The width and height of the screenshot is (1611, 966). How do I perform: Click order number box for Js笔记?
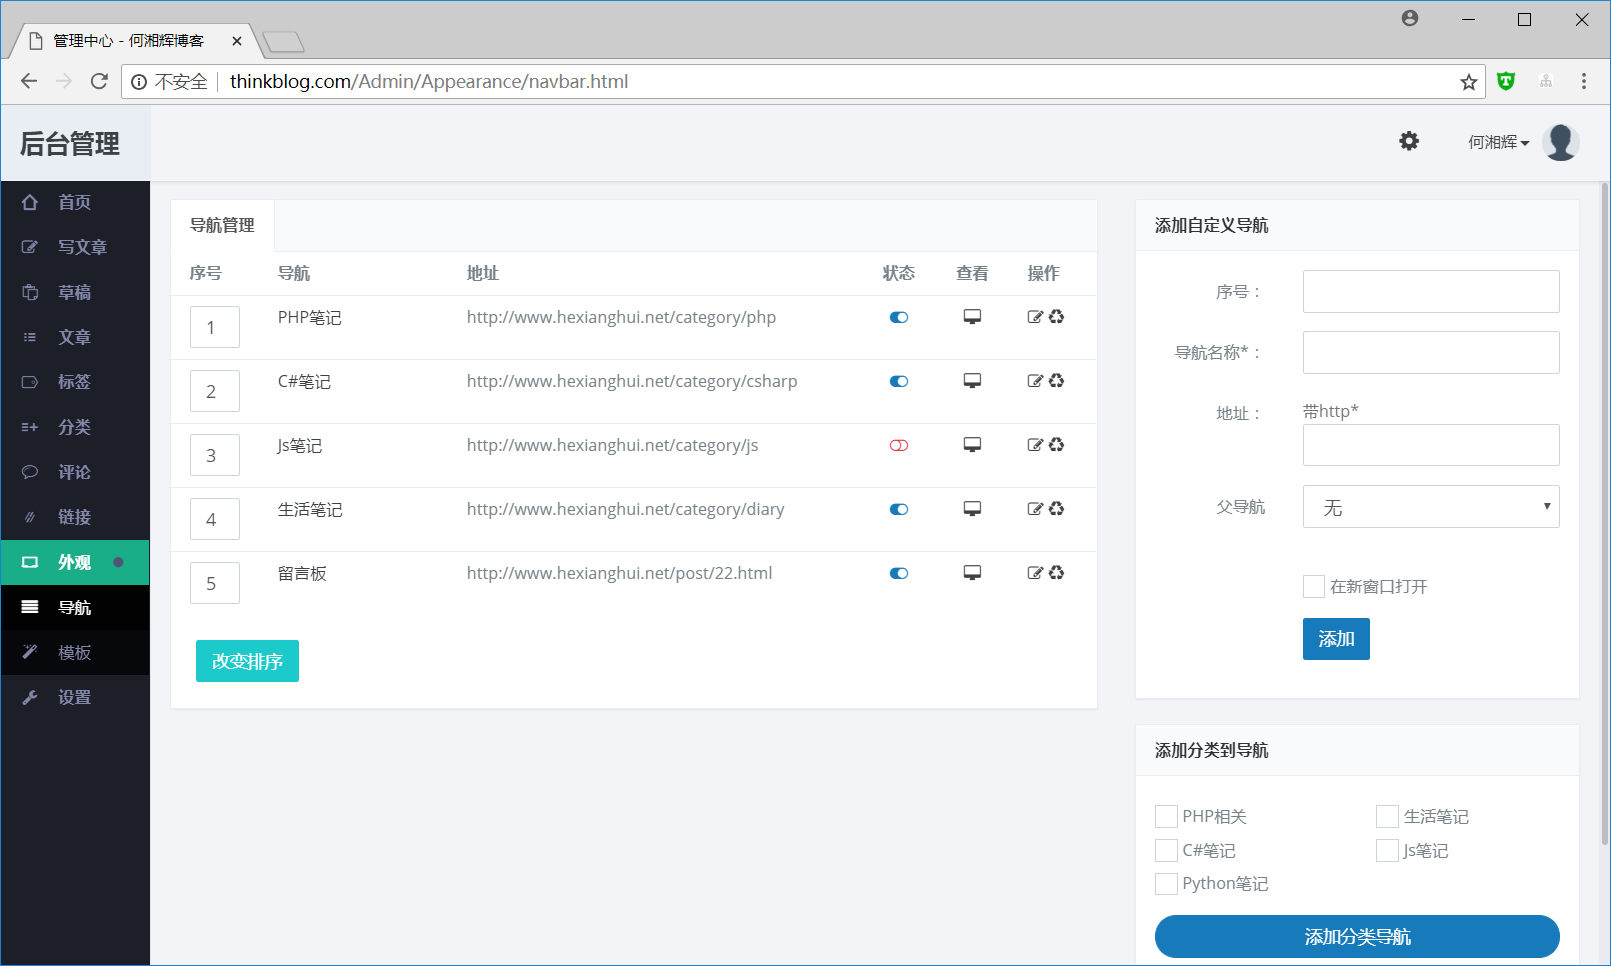215,455
